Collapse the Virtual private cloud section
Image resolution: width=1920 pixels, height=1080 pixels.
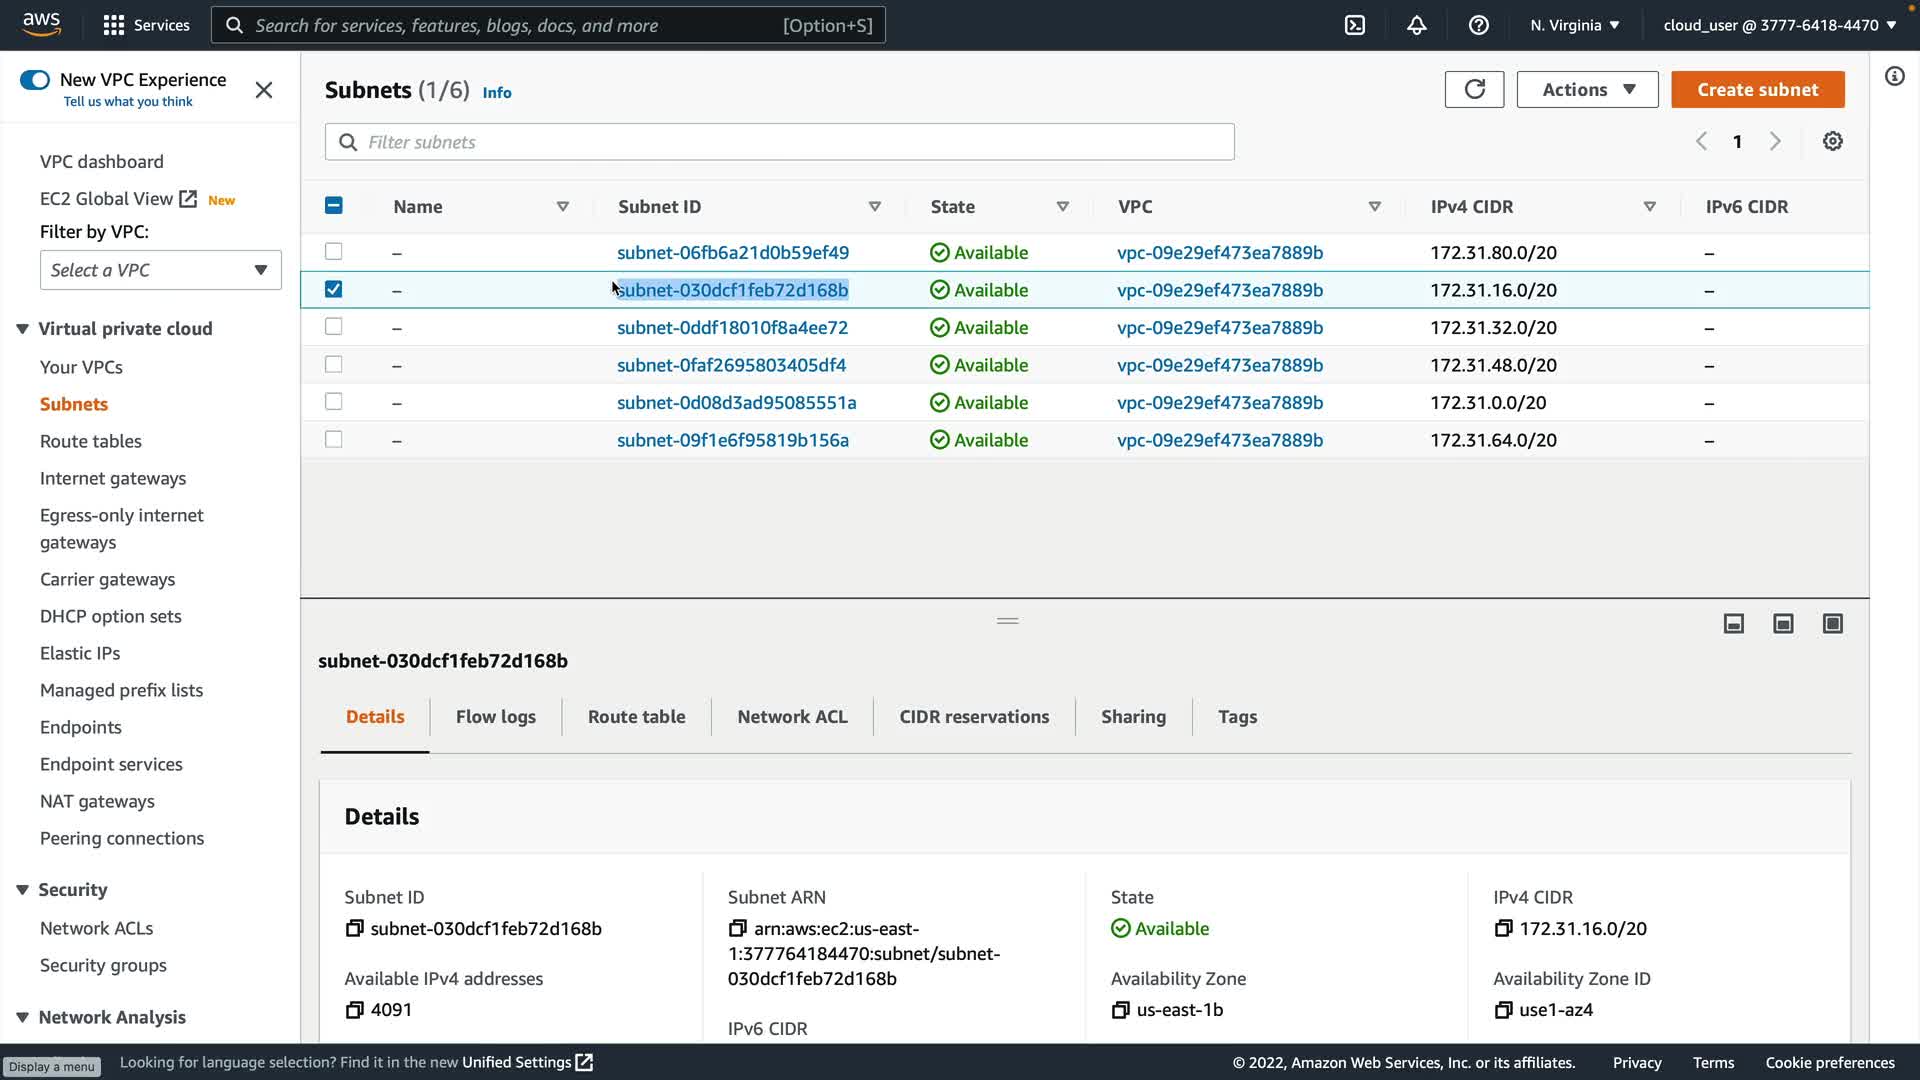[x=22, y=329]
